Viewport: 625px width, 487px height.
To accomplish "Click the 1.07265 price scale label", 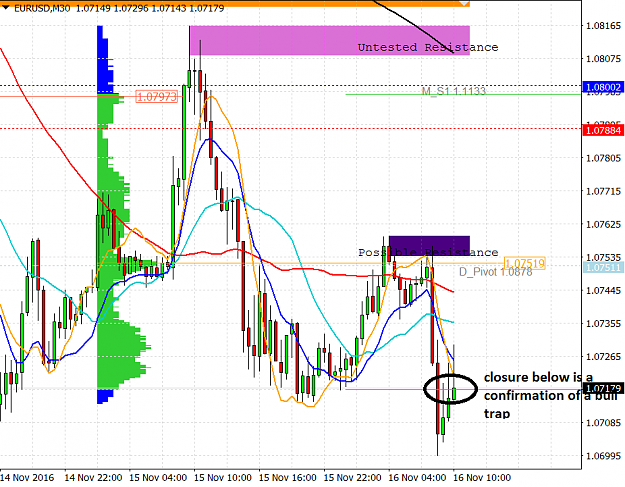I will [603, 357].
